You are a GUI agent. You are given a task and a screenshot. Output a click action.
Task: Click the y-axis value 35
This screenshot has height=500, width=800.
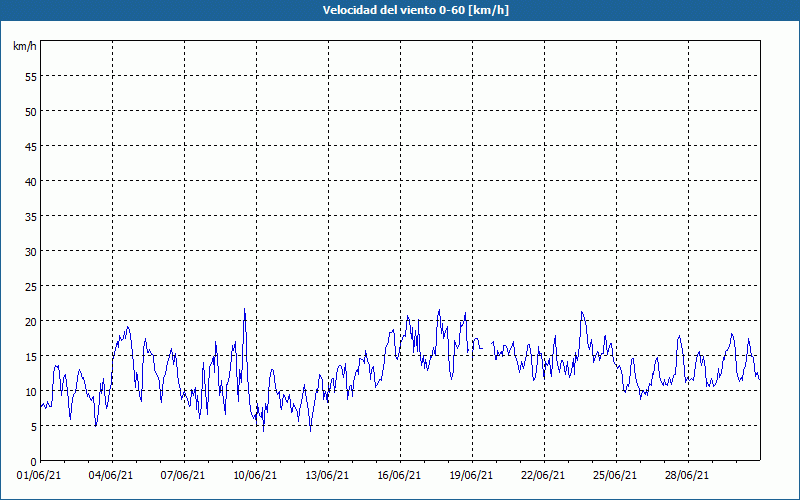pos(31,216)
